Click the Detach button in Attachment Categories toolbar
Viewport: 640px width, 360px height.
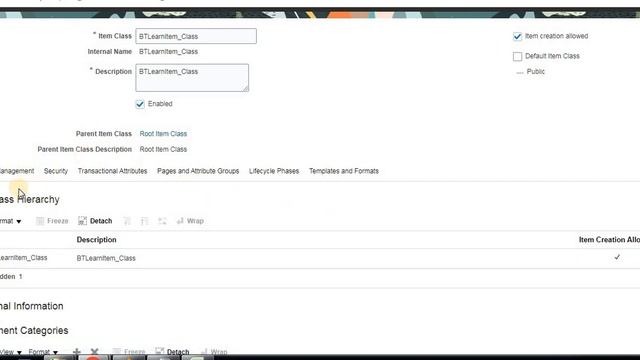pos(172,351)
